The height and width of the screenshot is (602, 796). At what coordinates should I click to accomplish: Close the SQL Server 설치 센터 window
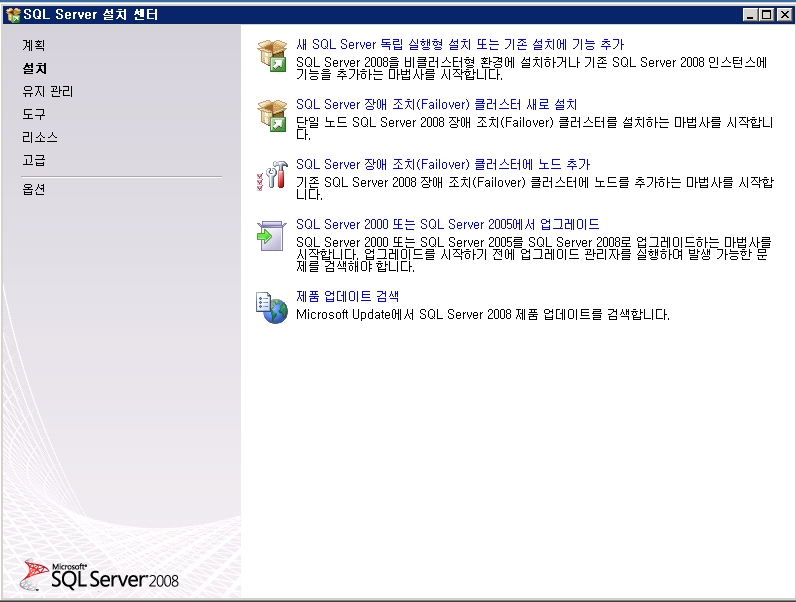(x=784, y=15)
